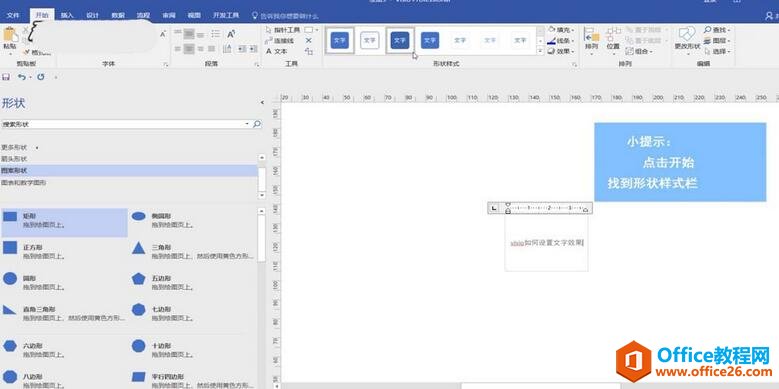Click the account user icon at top right

pyautogui.click(x=770, y=15)
